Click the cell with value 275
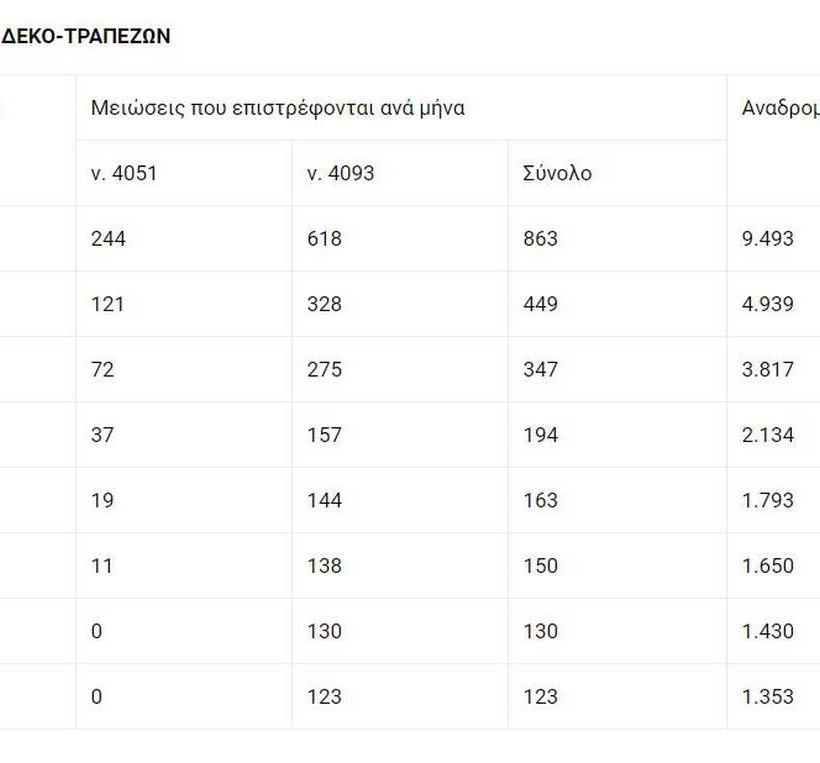820x763 pixels. click(324, 370)
